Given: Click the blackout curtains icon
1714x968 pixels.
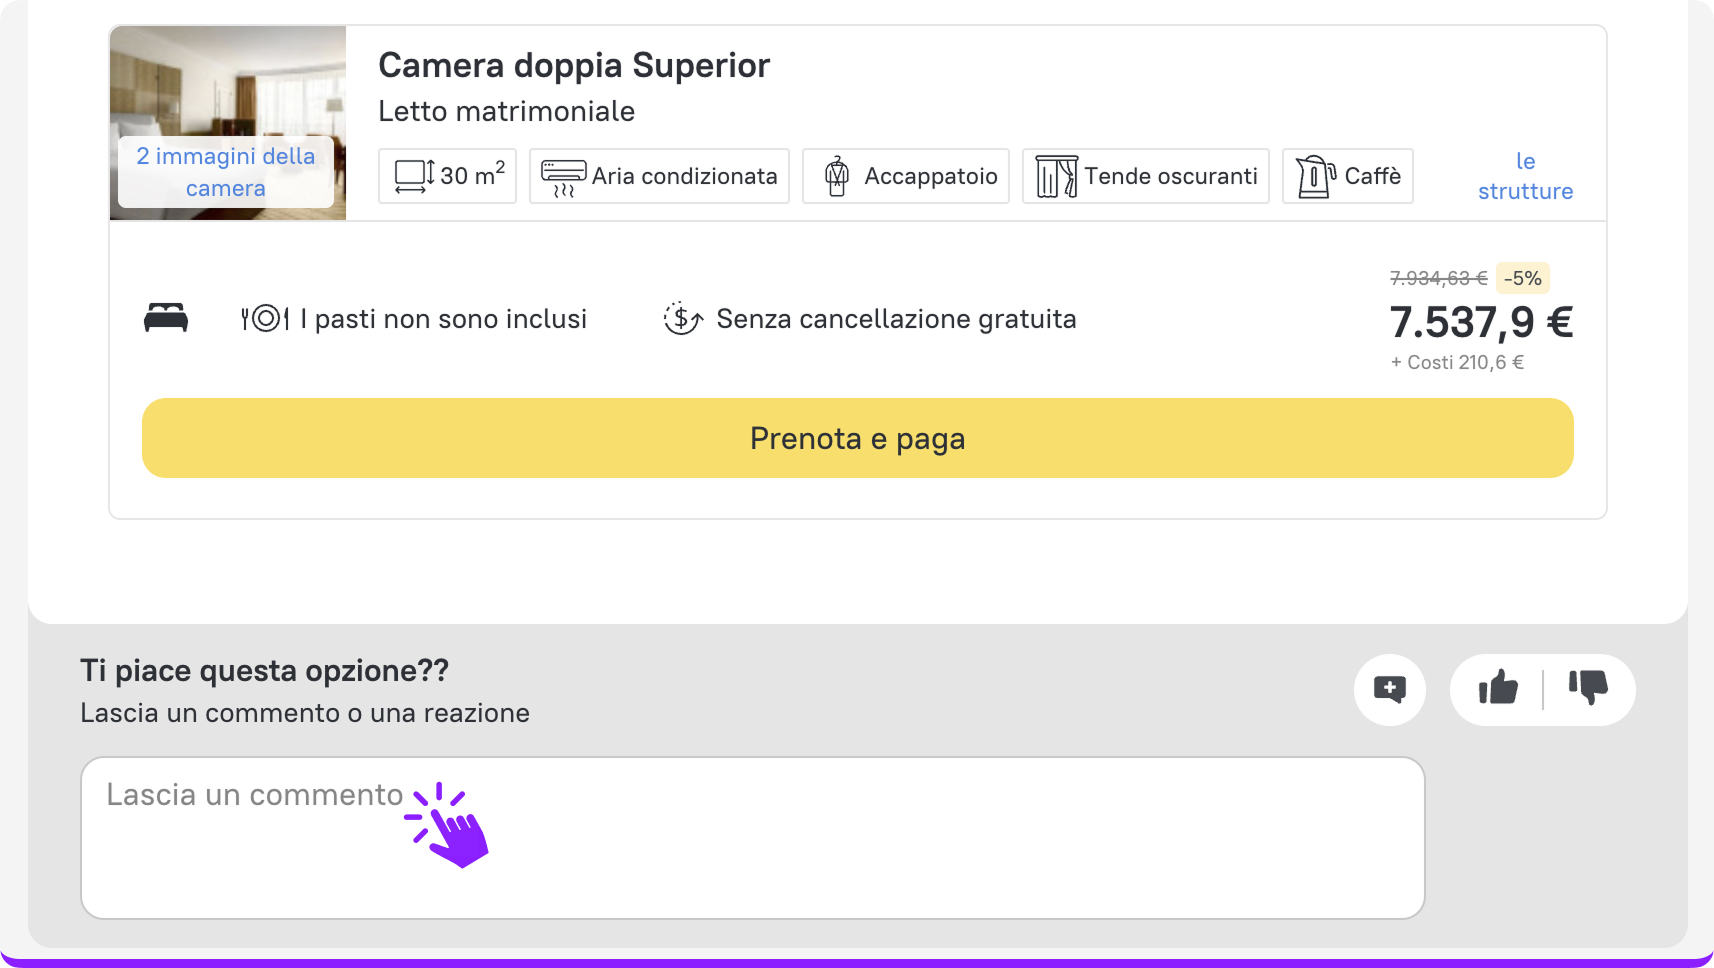Looking at the screenshot, I should pos(1056,177).
